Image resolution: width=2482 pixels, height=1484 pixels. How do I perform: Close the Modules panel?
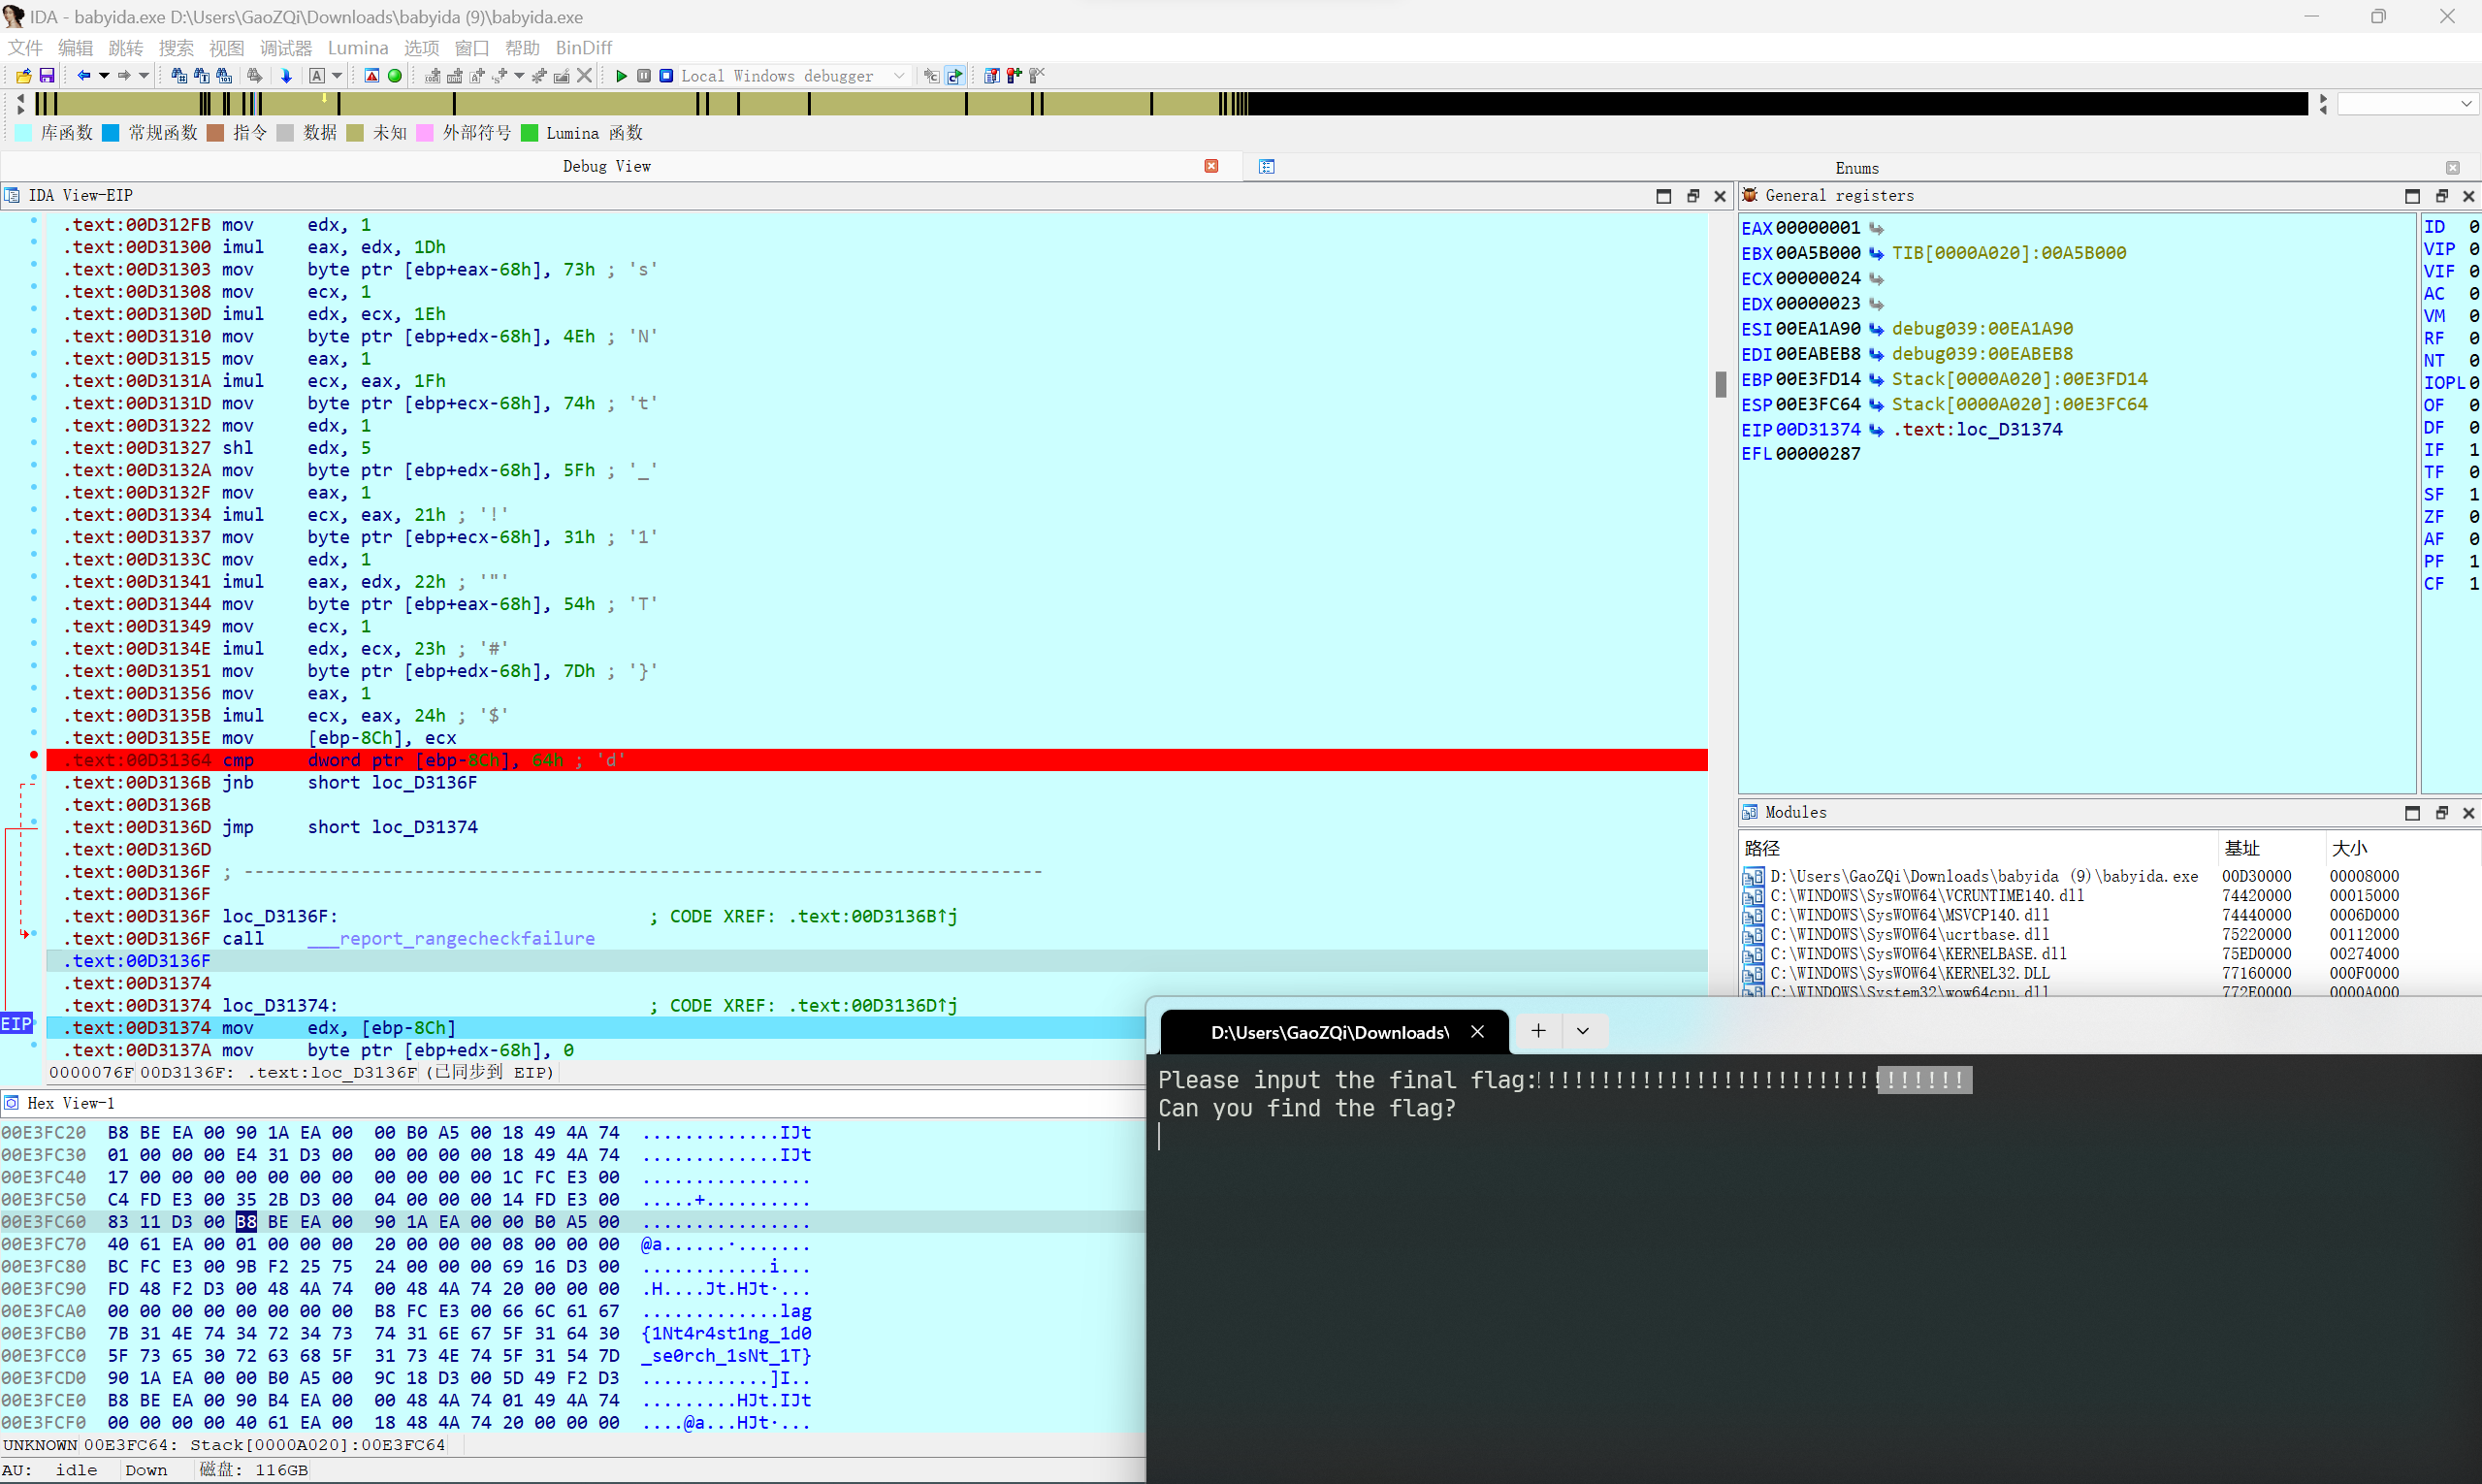(x=2468, y=813)
